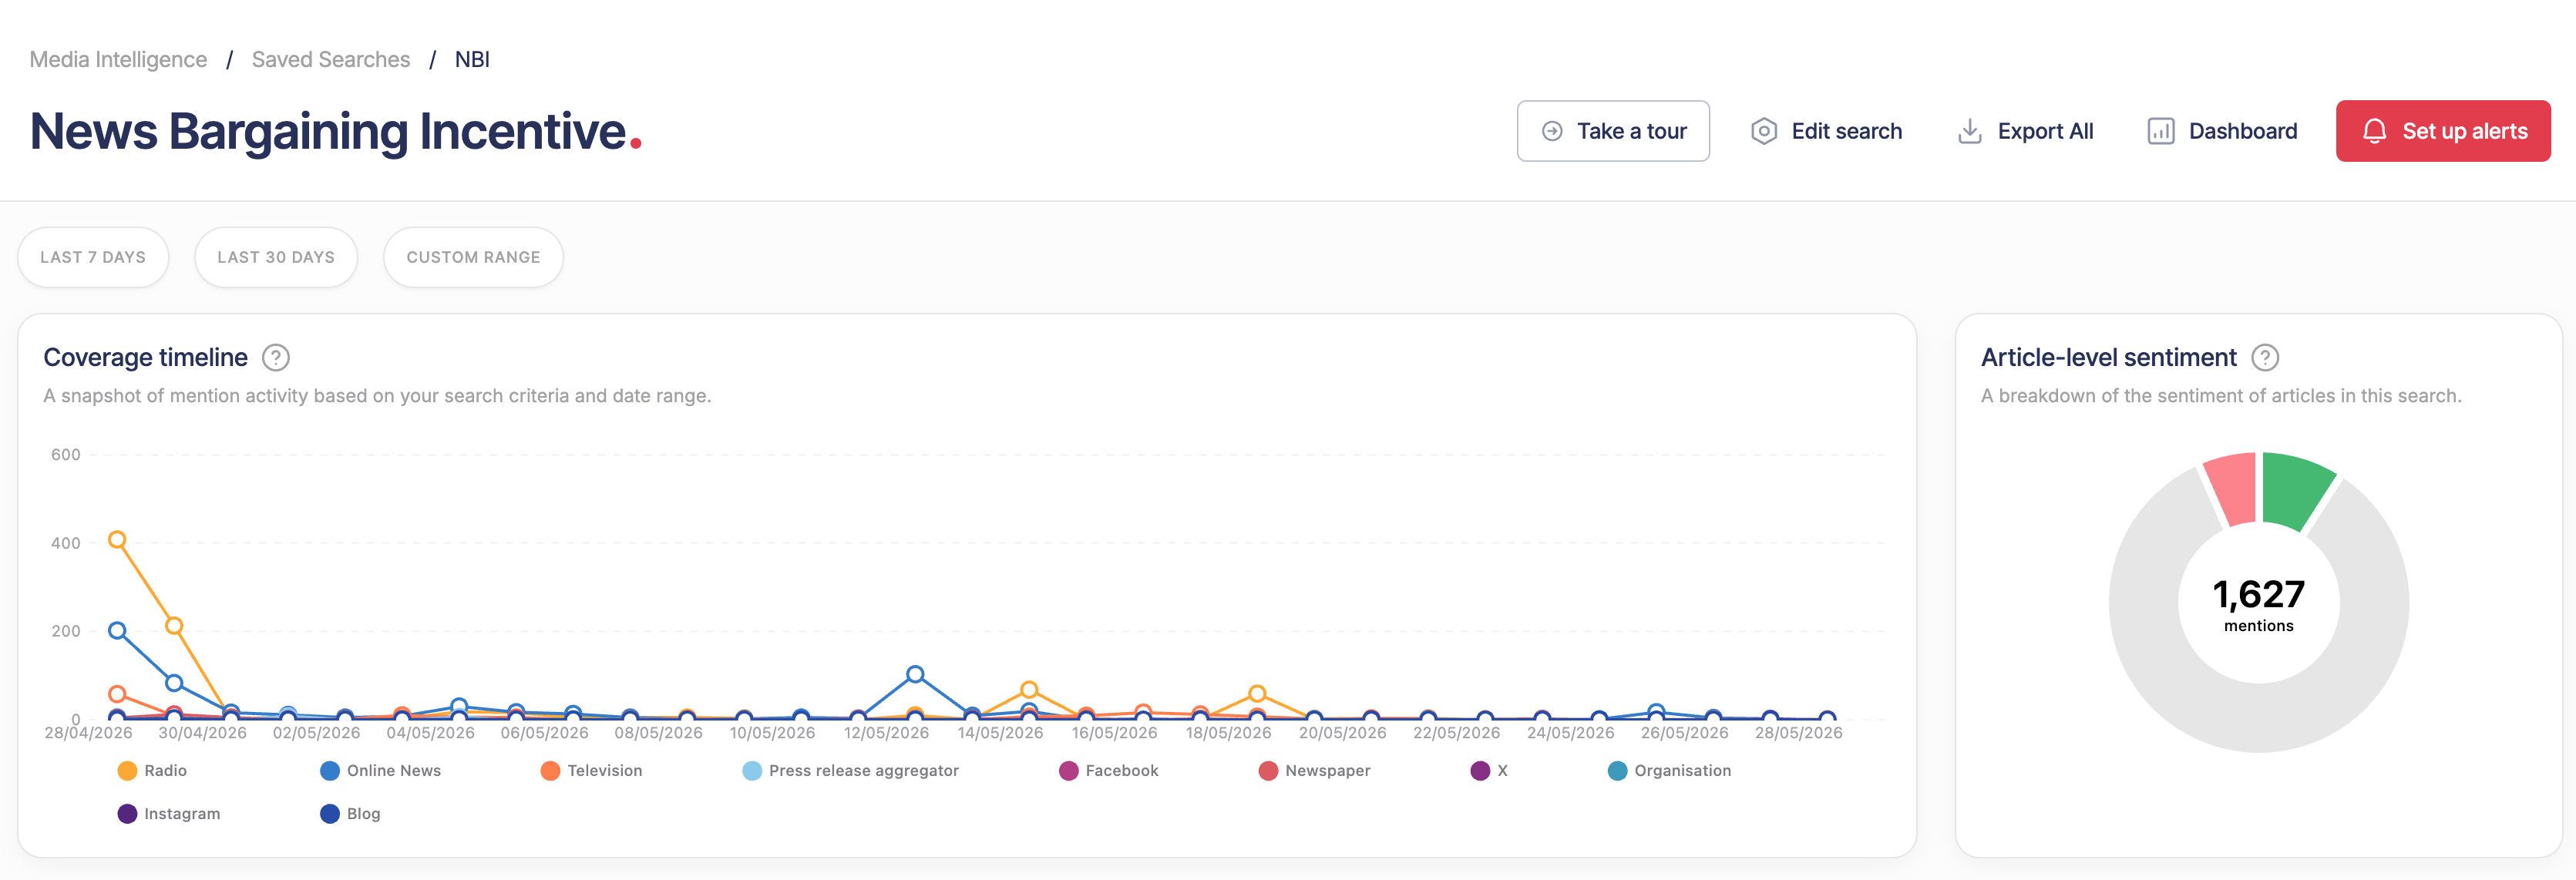This screenshot has height=880, width=2576.
Task: Open the Dashboard view
Action: click(2222, 131)
